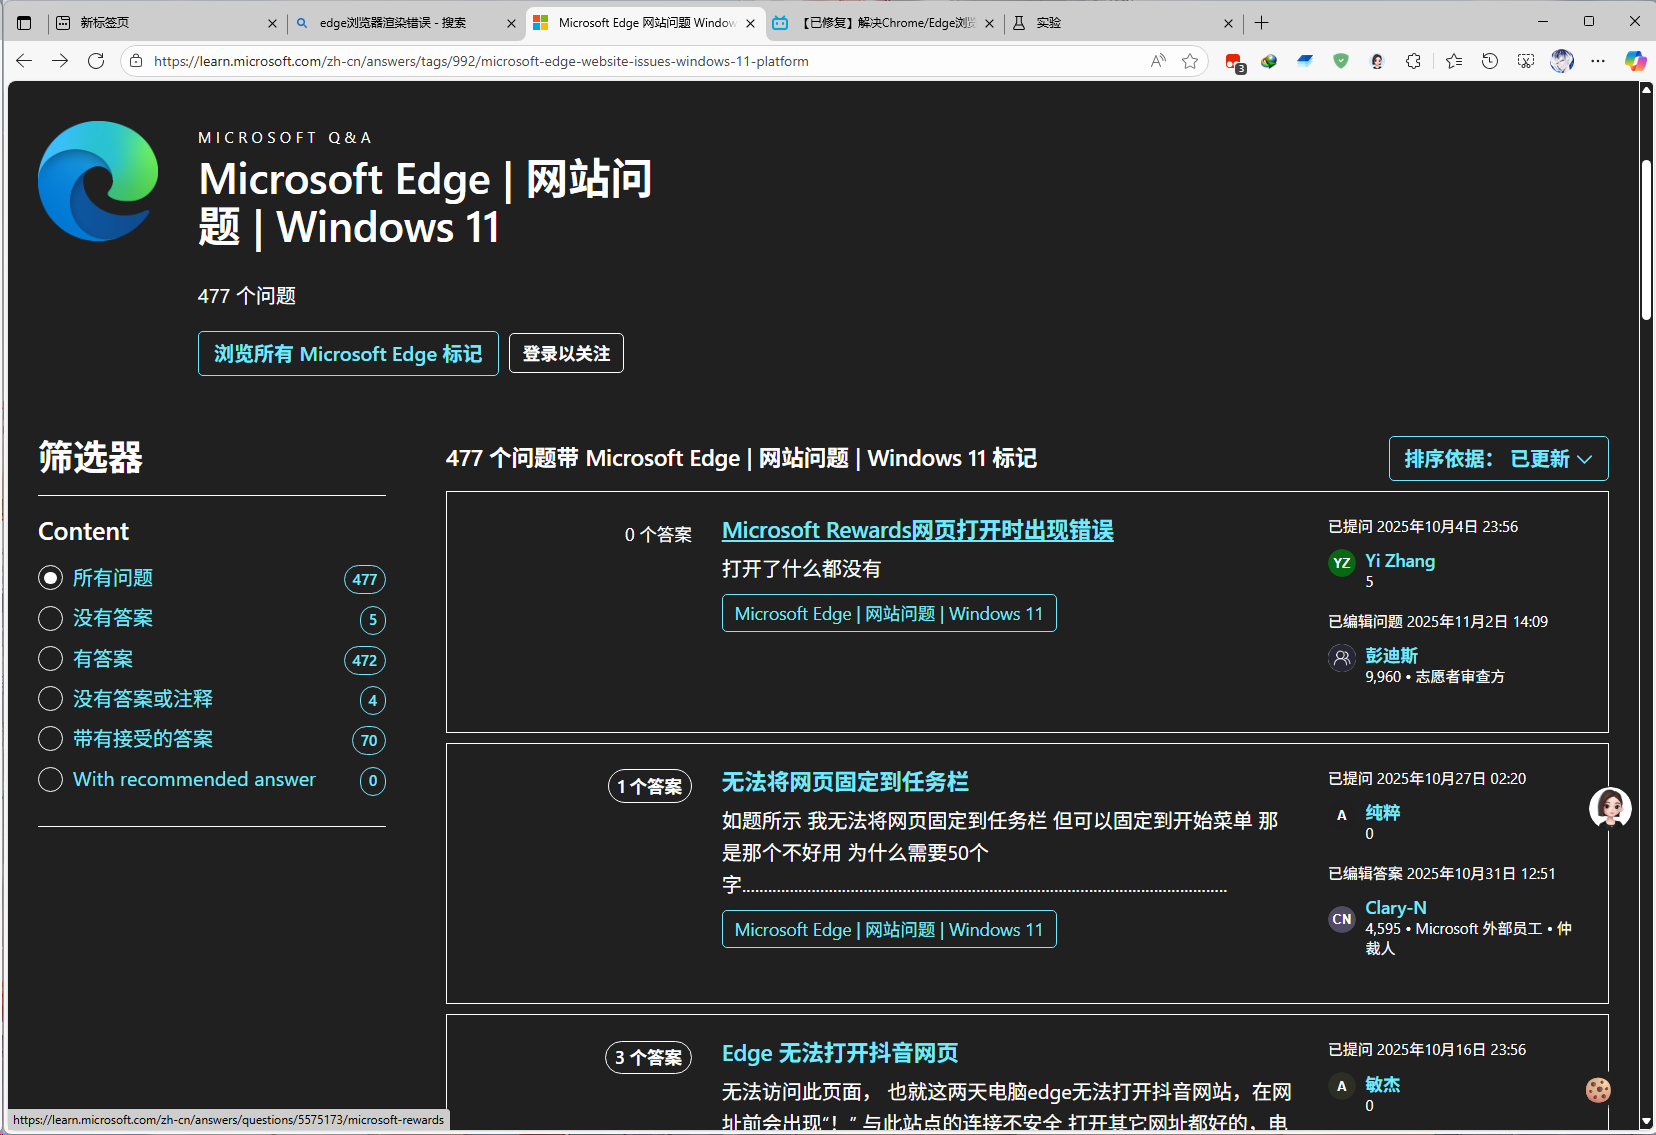Viewport: 1656px width, 1135px height.
Task: Click the 472 count badge
Action: [365, 660]
